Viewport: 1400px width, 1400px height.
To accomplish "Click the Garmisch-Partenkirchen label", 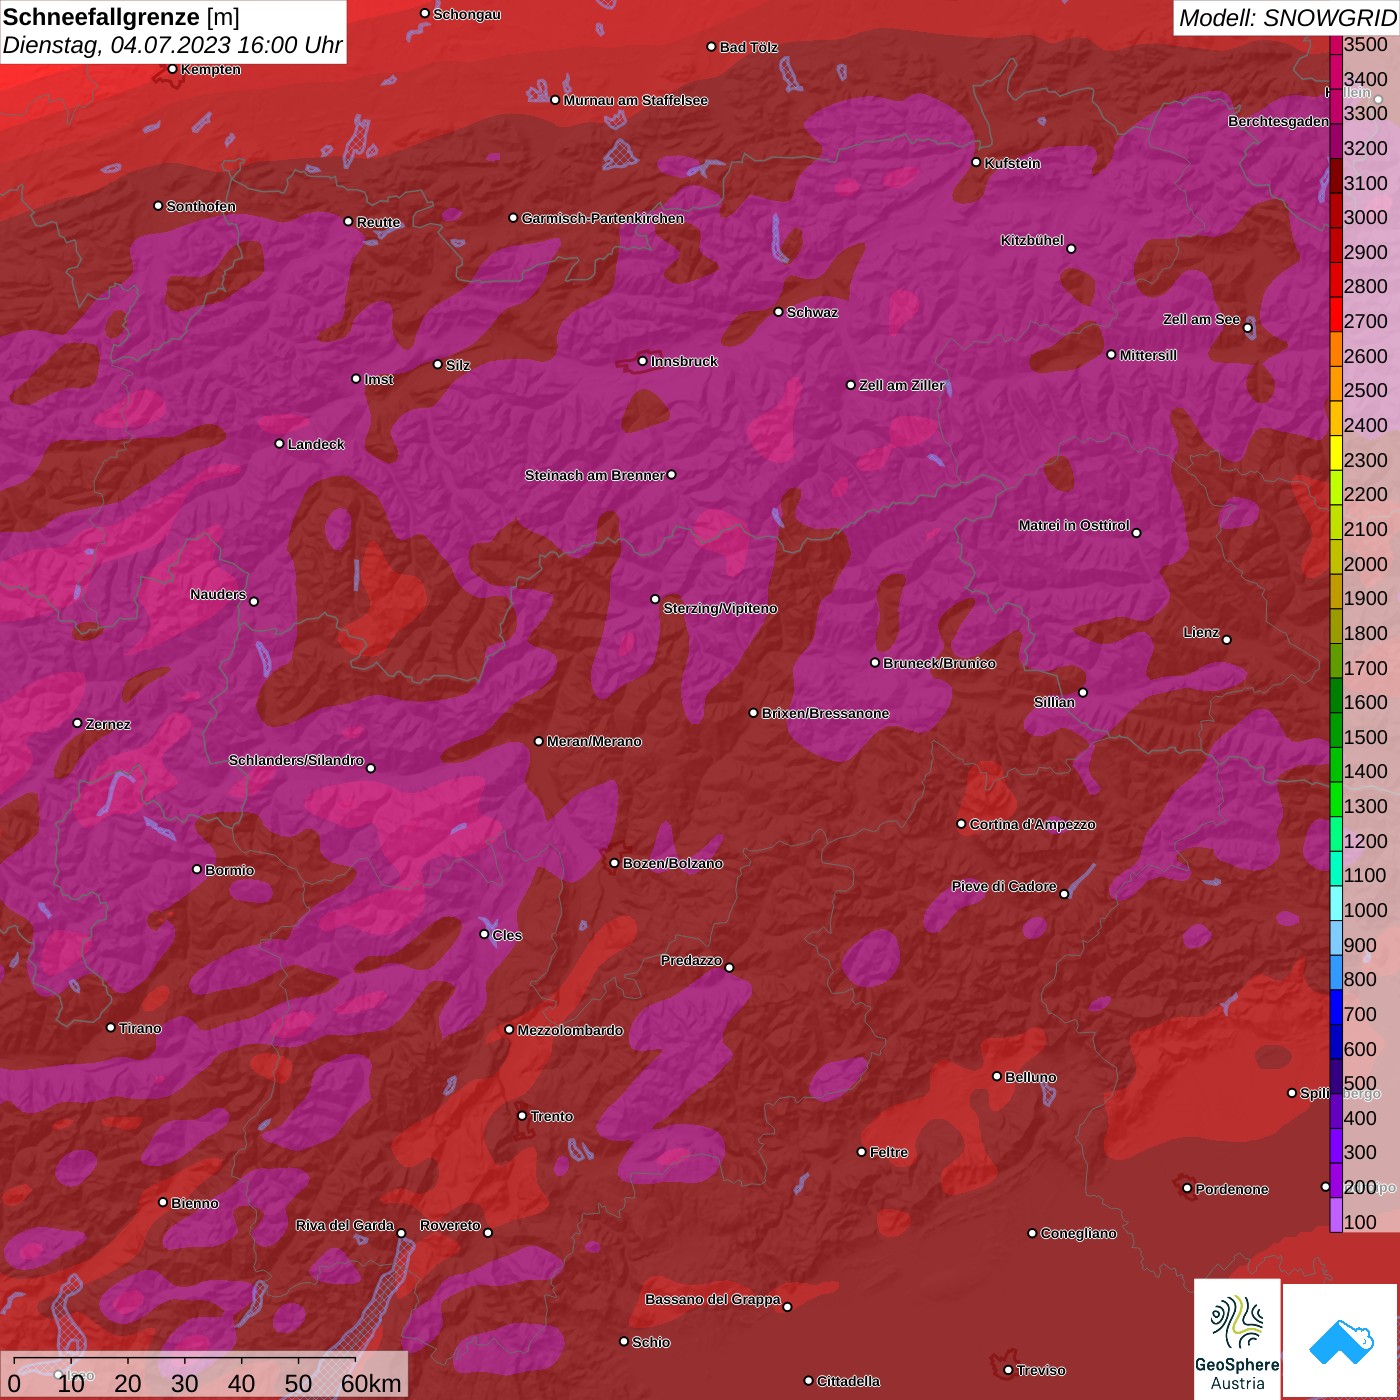I will pos(603,218).
